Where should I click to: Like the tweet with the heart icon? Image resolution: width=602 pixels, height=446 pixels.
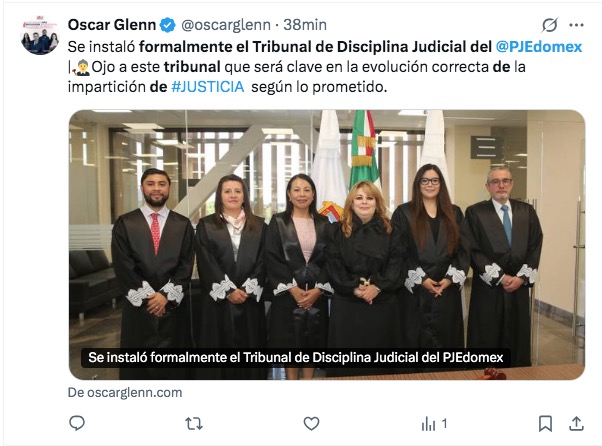pyautogui.click(x=311, y=424)
